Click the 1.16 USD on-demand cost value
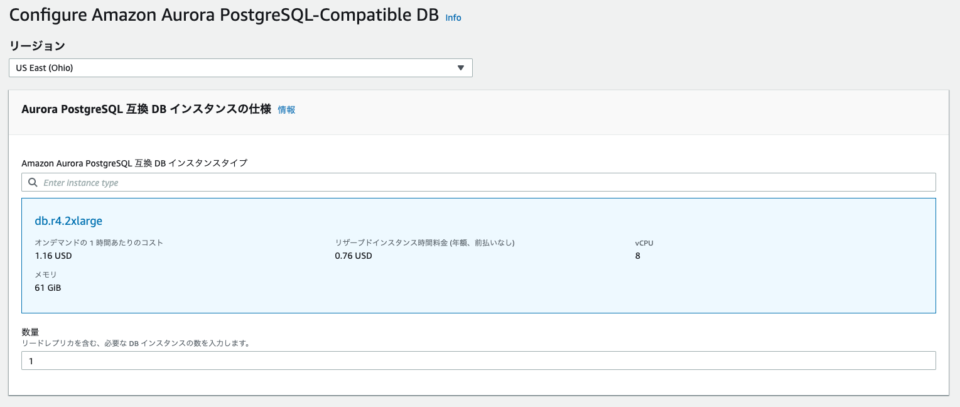Screen dimensions: 960x407 pyautogui.click(x=53, y=256)
